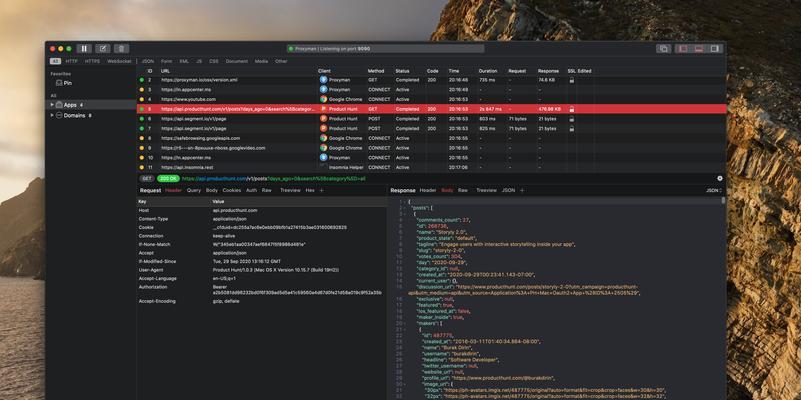Switch to Response Treeview tab
The width and height of the screenshot is (801, 400).
tap(486, 190)
